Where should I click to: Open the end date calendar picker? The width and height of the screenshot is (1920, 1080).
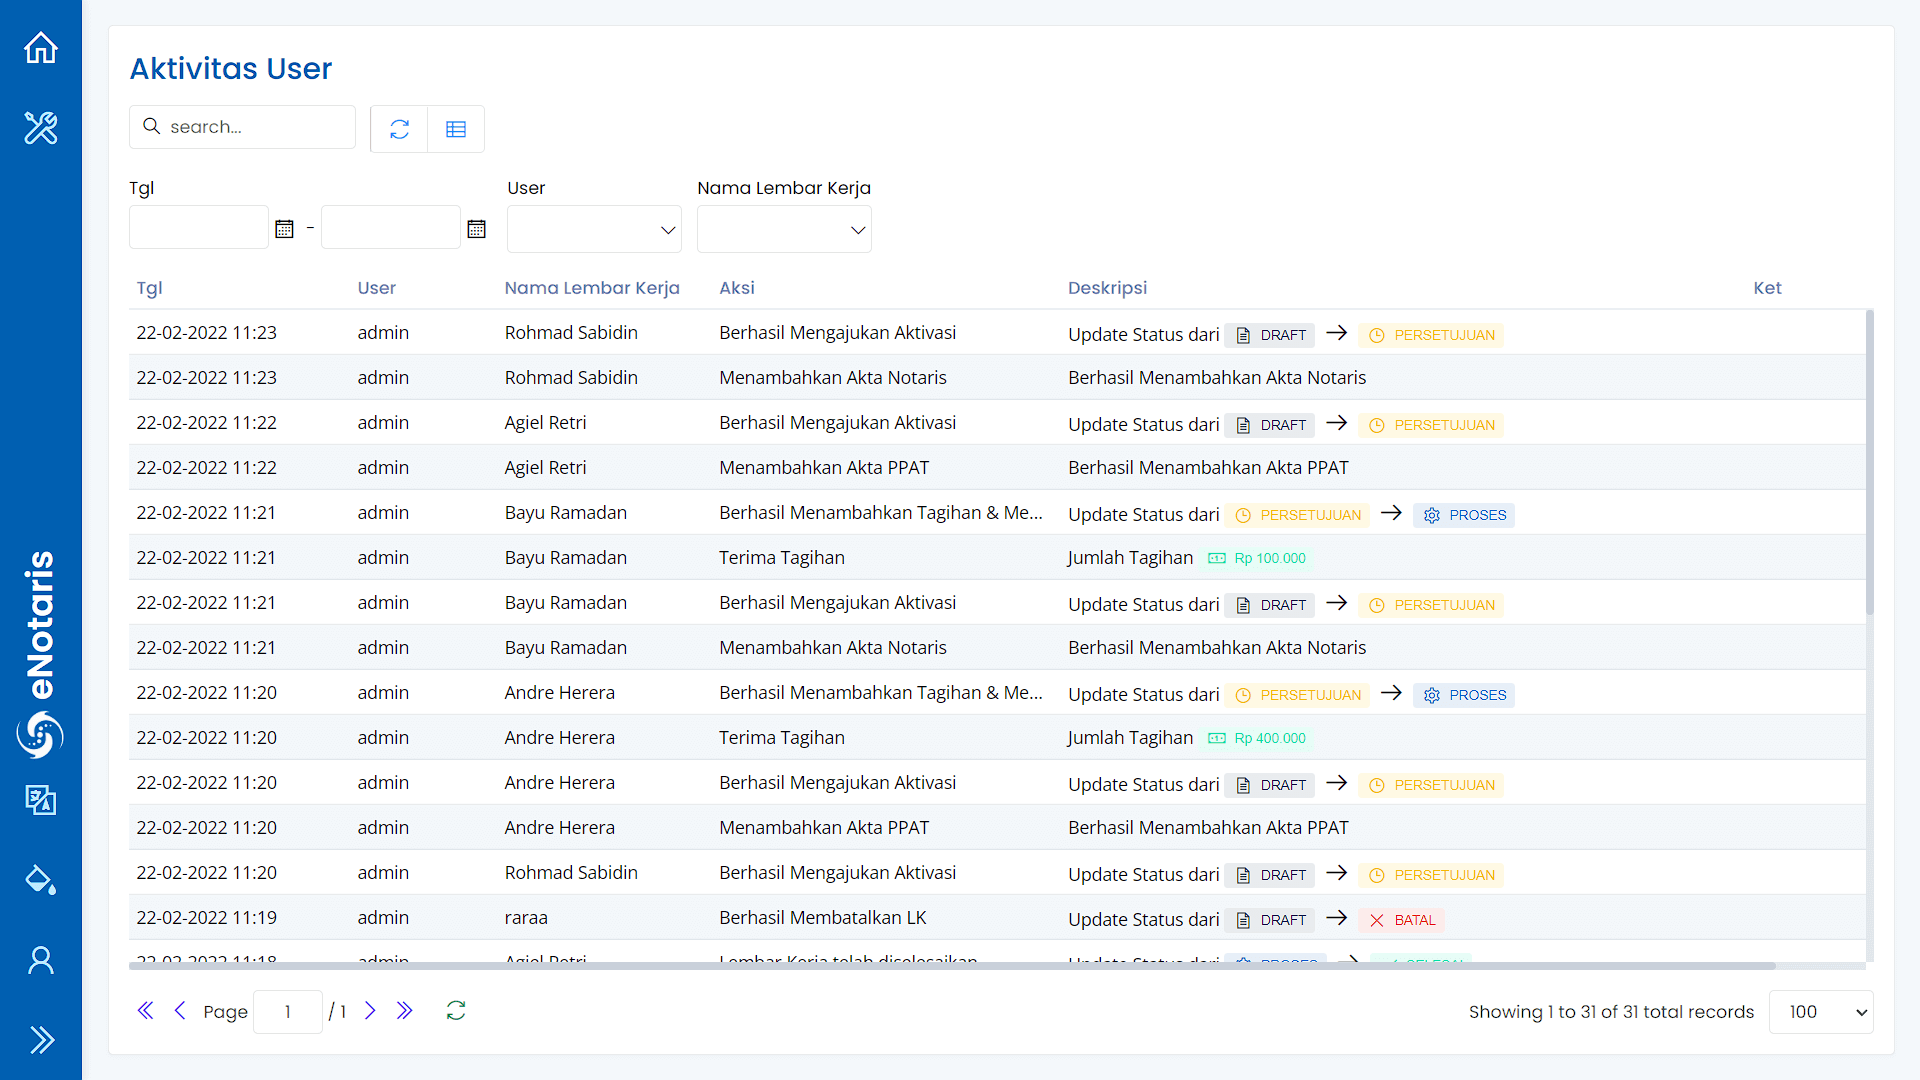(x=476, y=229)
